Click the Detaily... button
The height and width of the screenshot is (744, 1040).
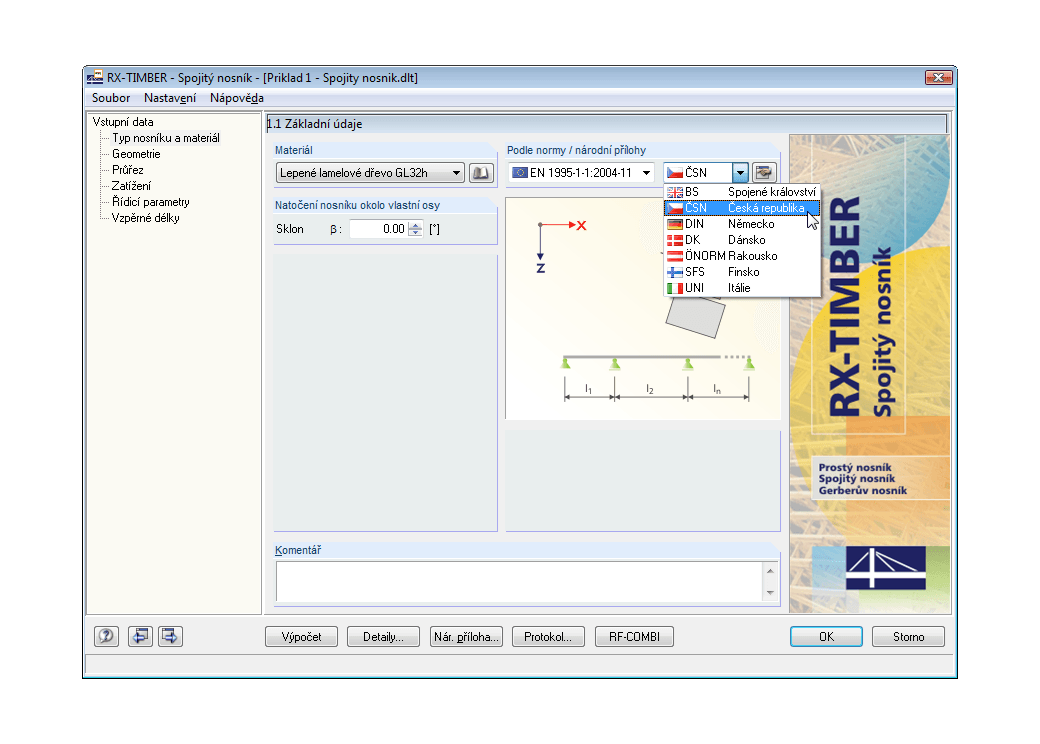pyautogui.click(x=383, y=637)
